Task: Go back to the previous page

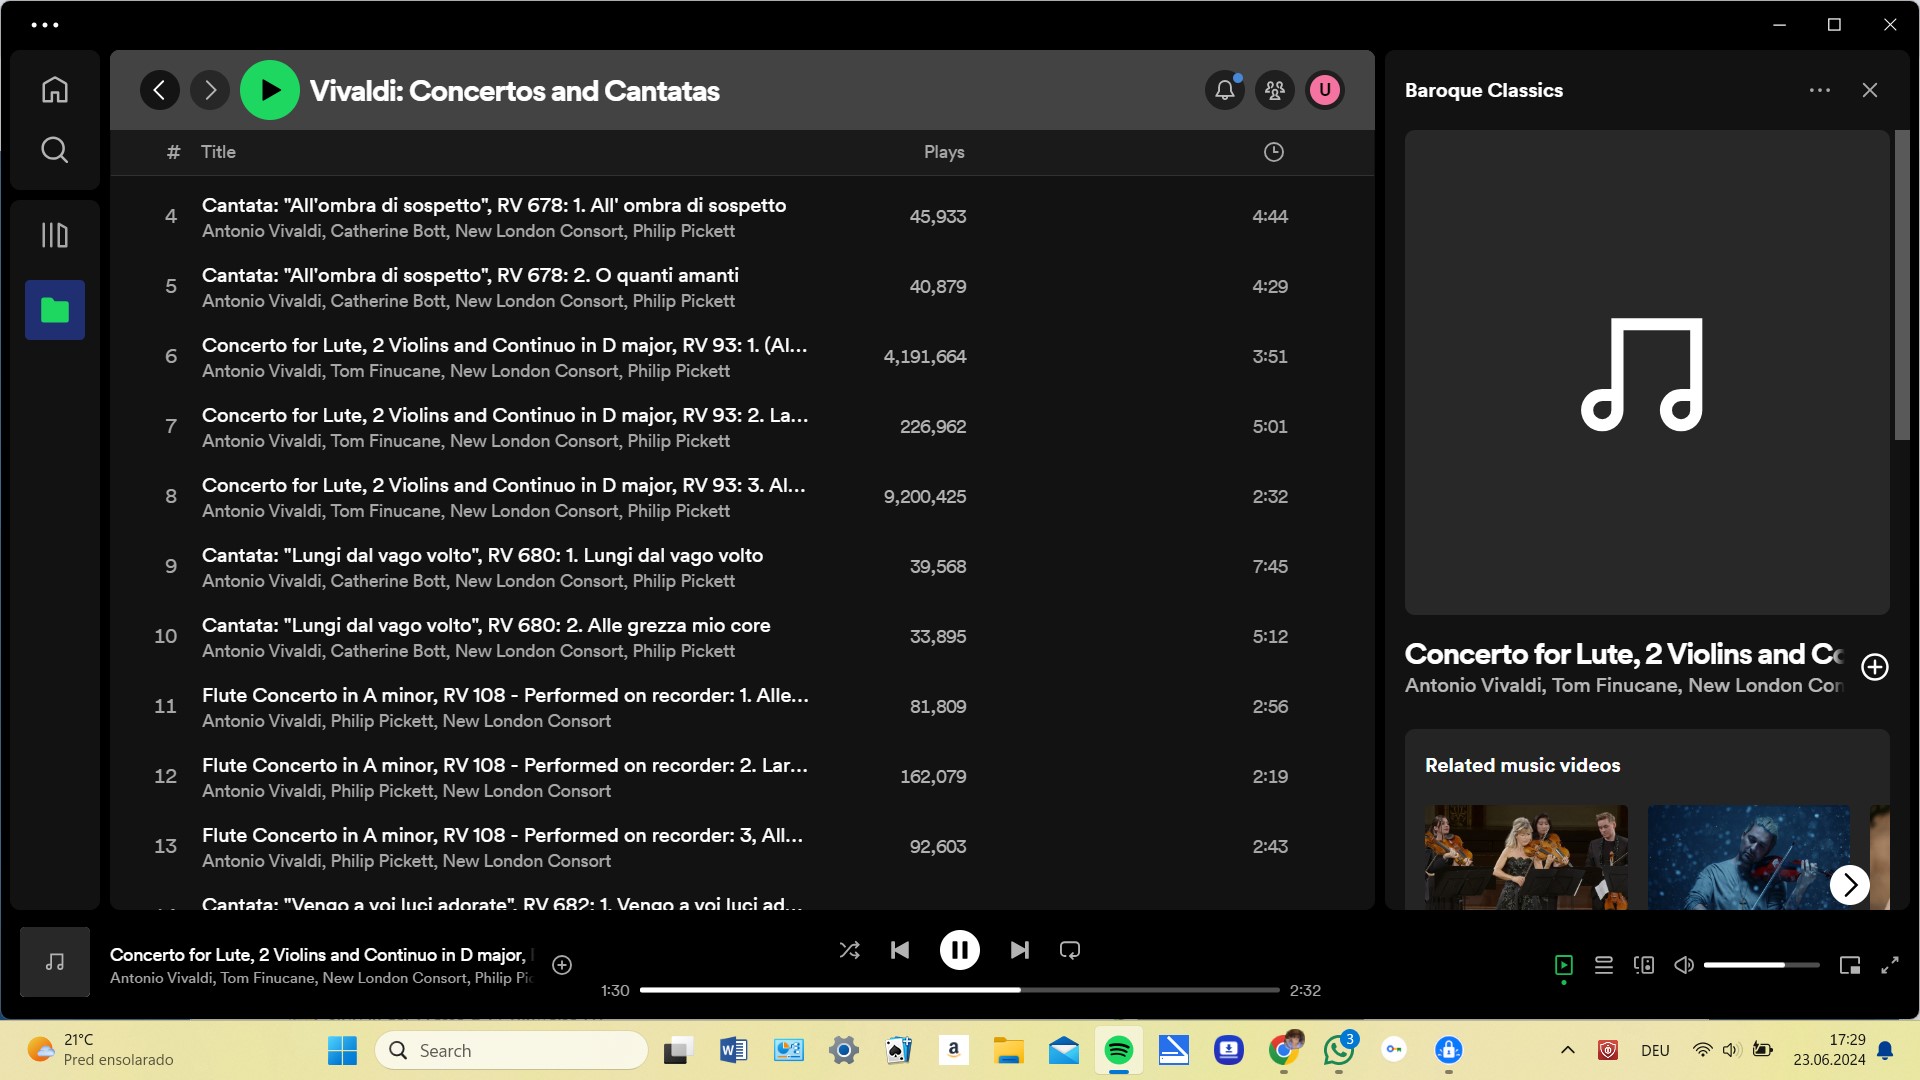Action: tap(160, 90)
